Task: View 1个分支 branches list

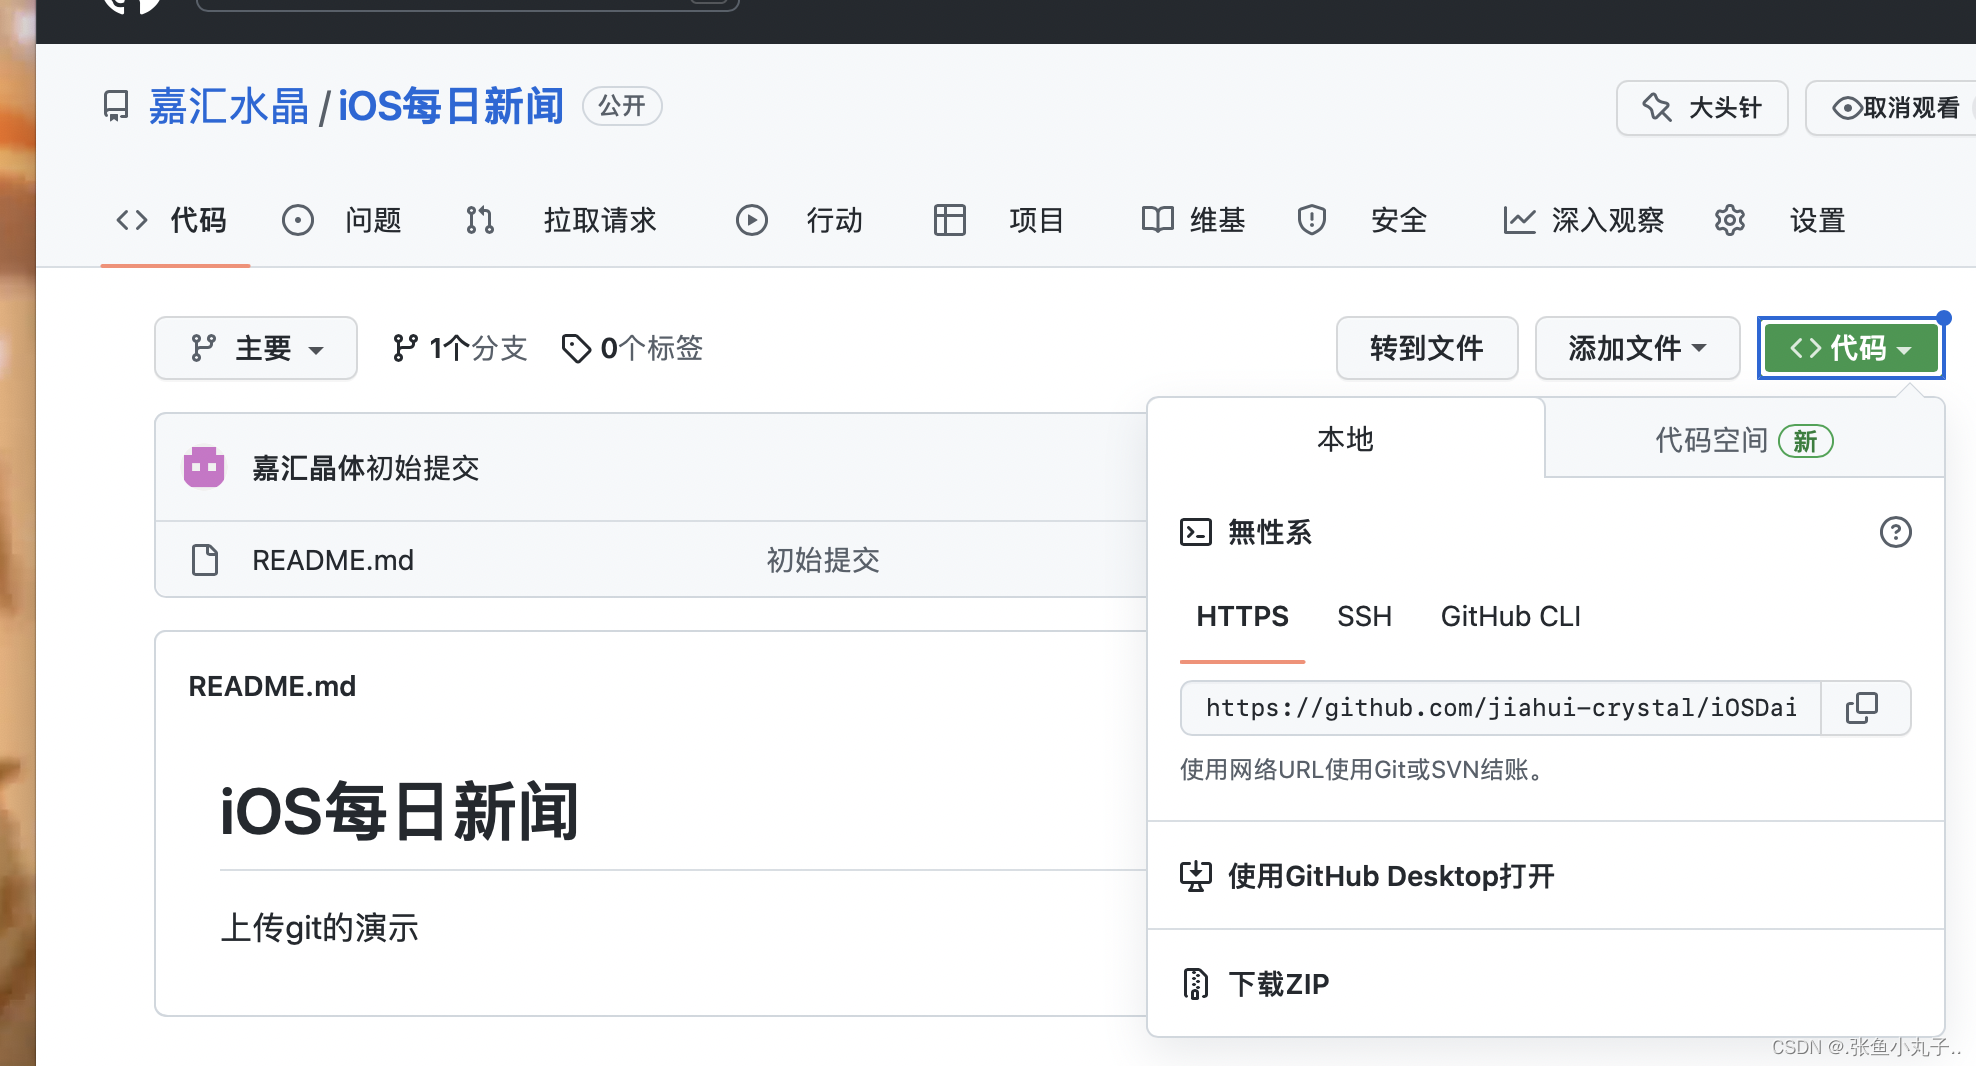Action: (460, 348)
